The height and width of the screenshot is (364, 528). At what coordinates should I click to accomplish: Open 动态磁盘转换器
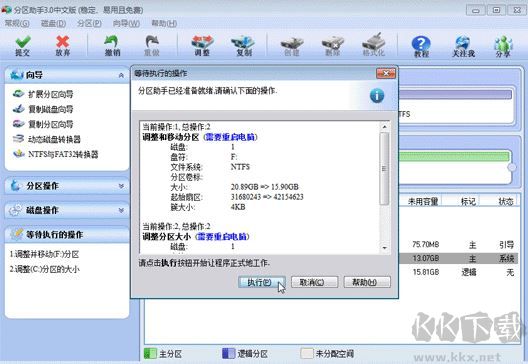(x=46, y=139)
